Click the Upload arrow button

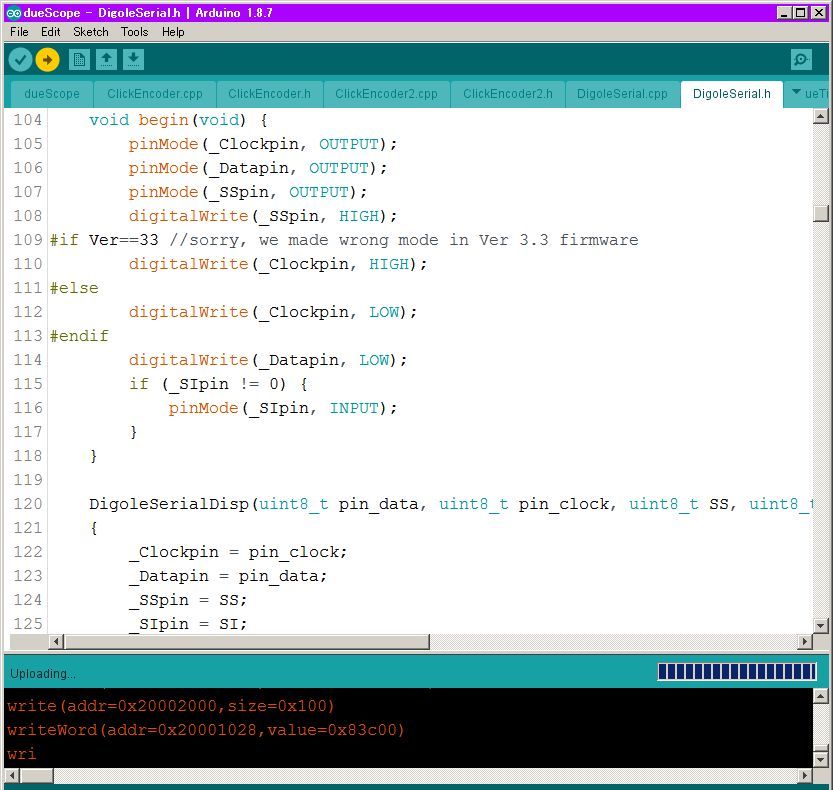47,60
